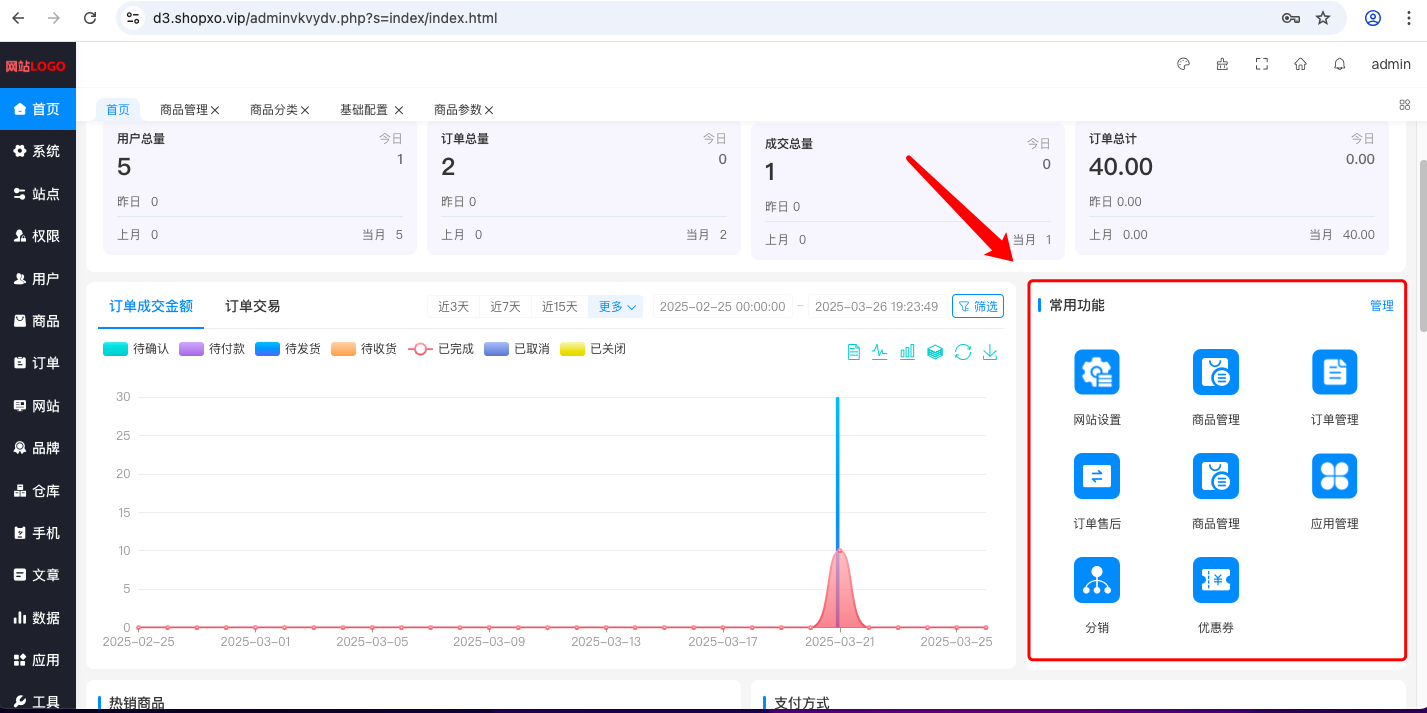
Task: Hide the 已完成 legend series
Action: click(x=441, y=349)
